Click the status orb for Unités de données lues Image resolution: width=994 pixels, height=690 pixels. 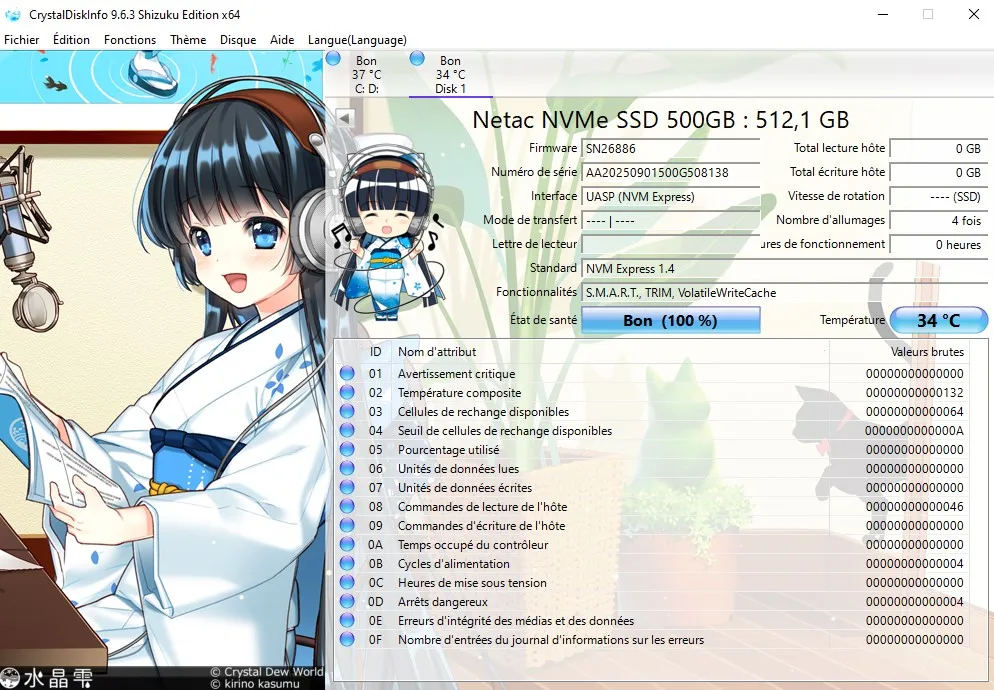click(347, 469)
